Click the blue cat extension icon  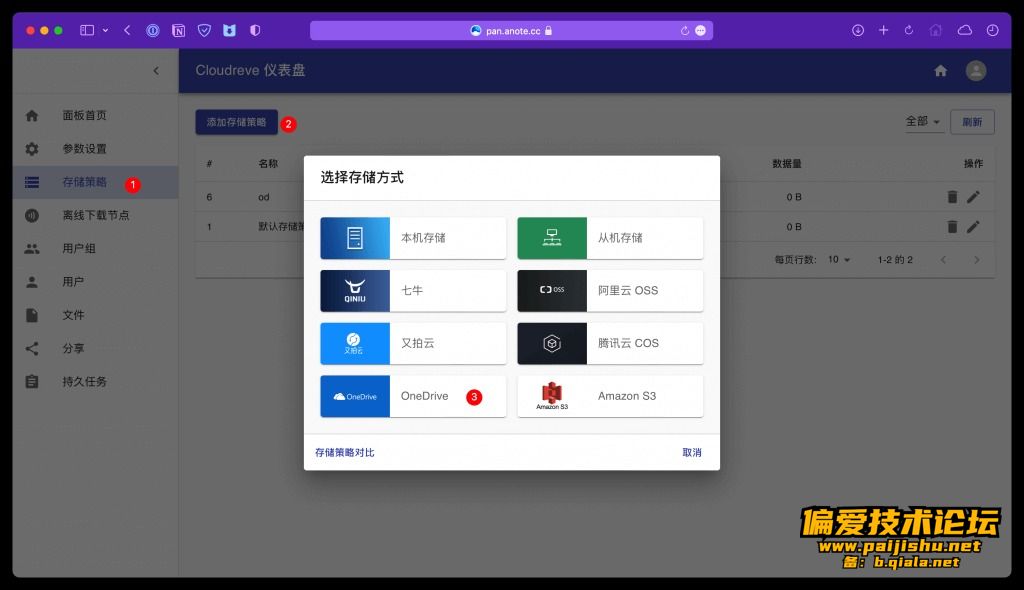pos(229,30)
